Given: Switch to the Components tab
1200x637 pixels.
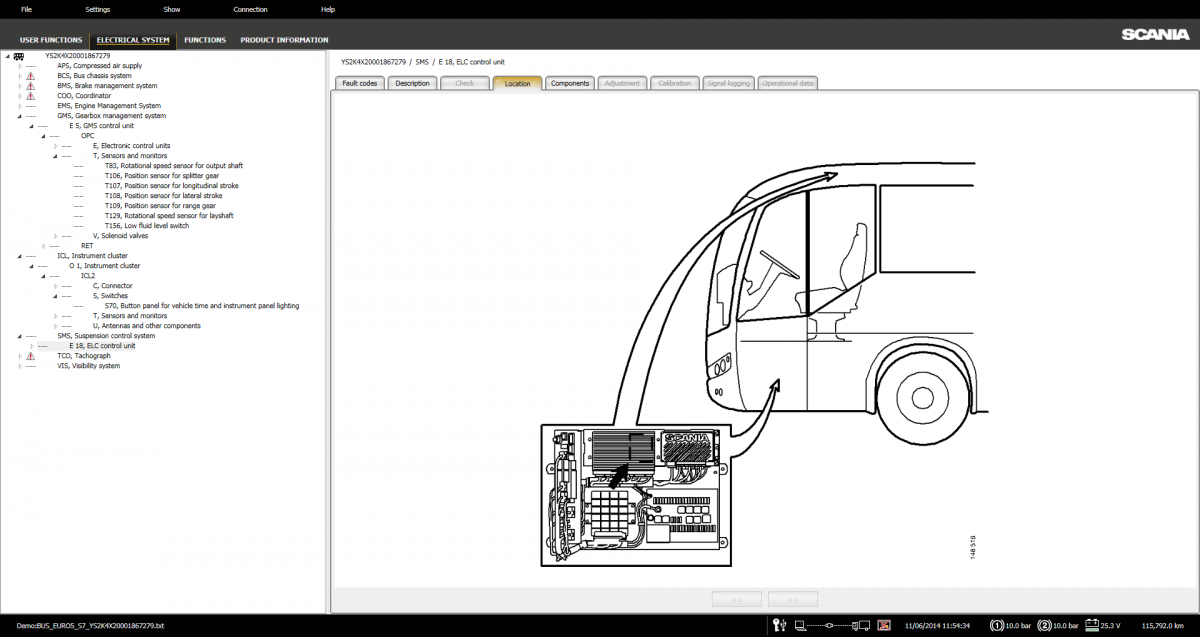Looking at the screenshot, I should 570,83.
